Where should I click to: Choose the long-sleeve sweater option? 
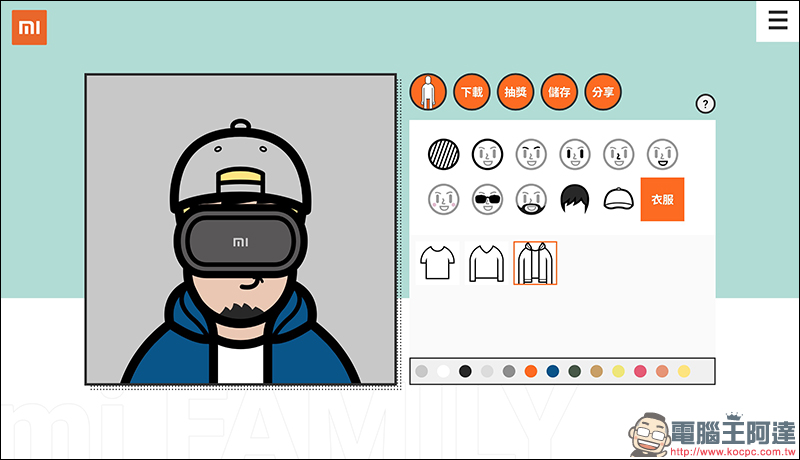click(486, 263)
